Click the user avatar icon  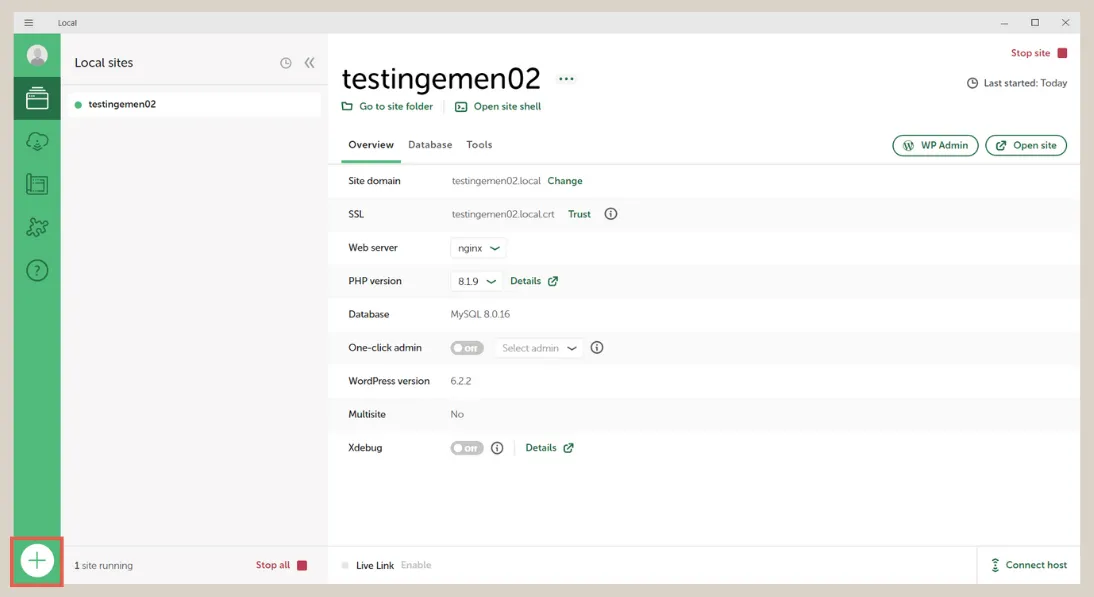tap(37, 56)
